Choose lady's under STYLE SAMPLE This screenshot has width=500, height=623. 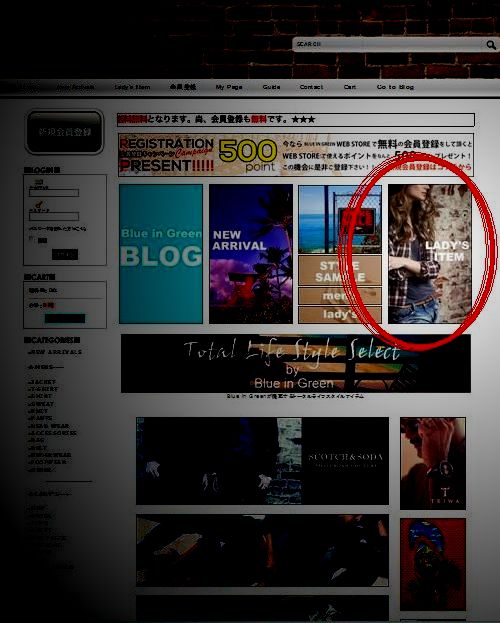[340, 314]
